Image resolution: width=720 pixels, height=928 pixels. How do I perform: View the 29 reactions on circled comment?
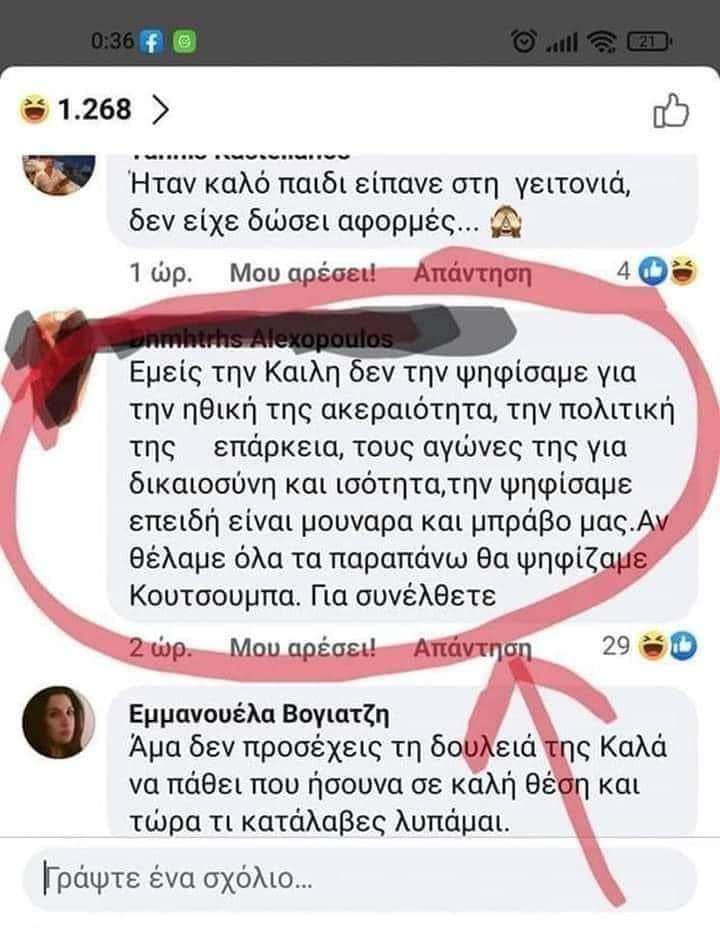(649, 645)
